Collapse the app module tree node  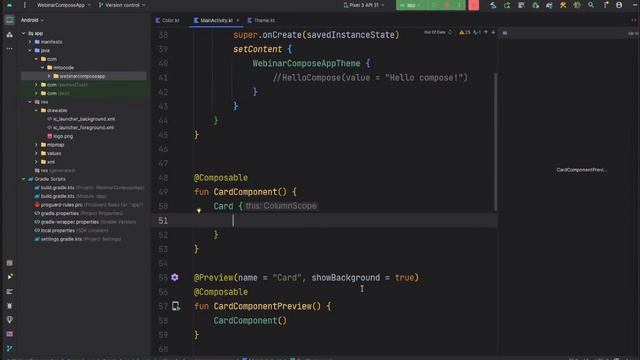pos(24,33)
